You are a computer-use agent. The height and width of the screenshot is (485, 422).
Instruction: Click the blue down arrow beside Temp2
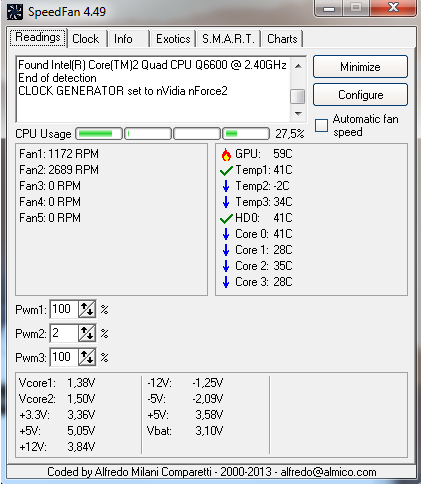pos(226,186)
